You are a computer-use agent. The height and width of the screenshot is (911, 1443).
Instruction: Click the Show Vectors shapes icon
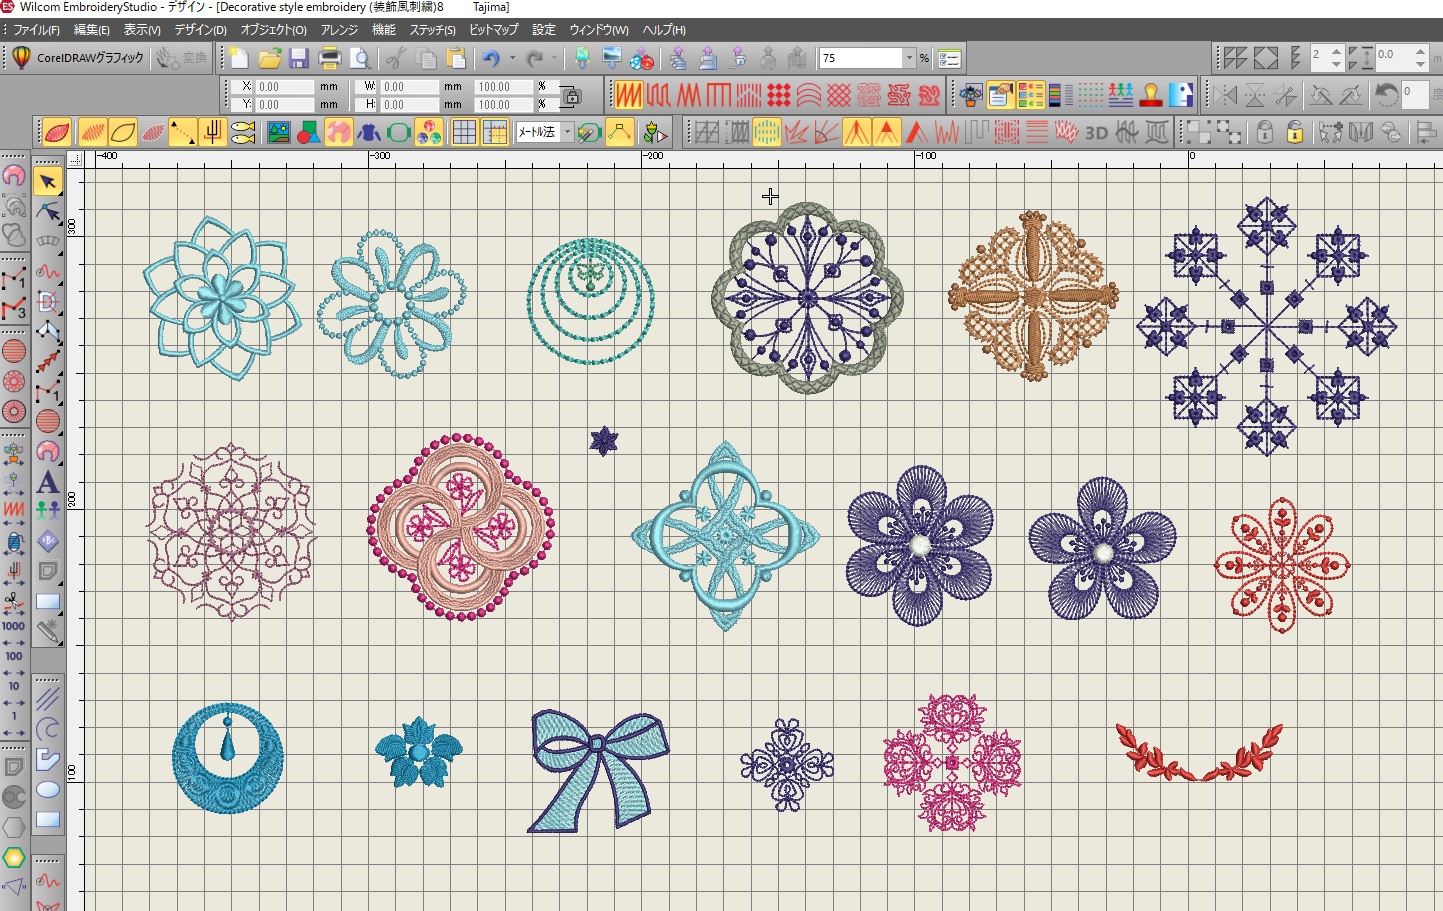pyautogui.click(x=308, y=132)
